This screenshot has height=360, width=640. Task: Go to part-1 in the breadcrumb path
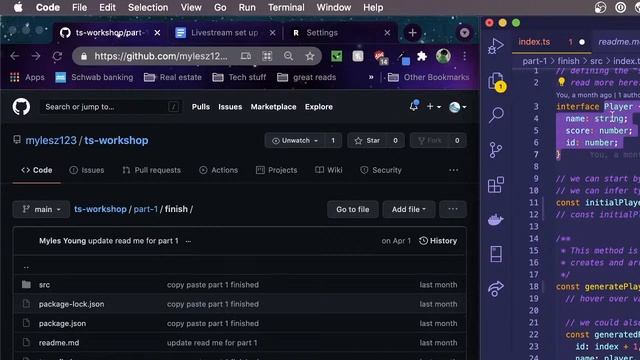pos(146,209)
